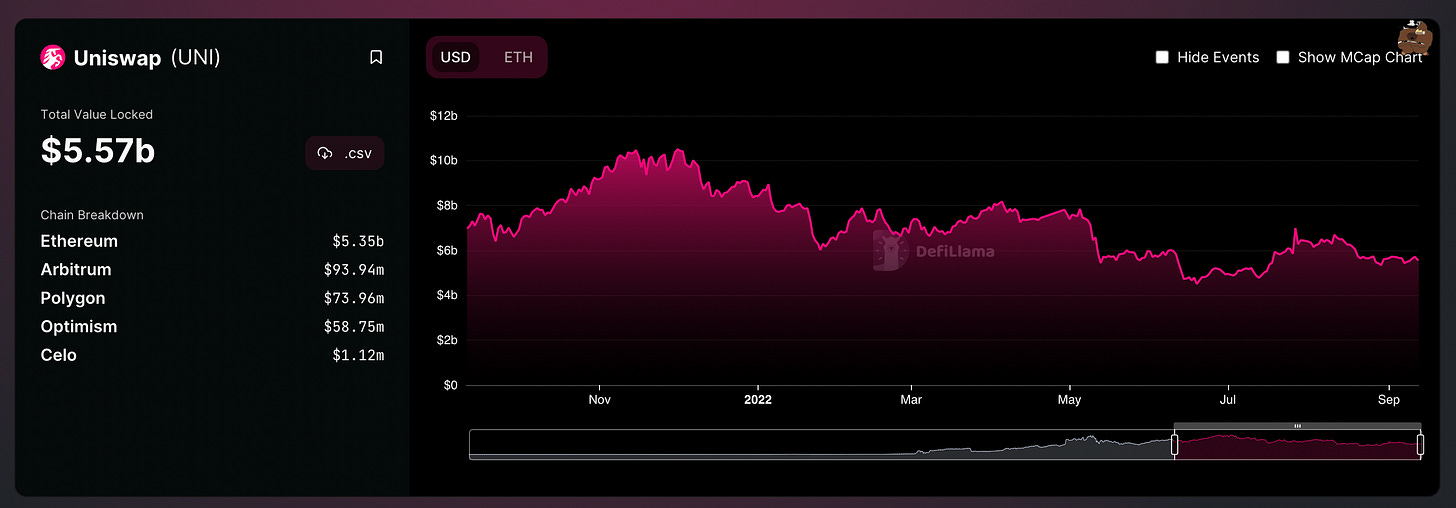
Task: Click the Total Value Locked label
Action: coord(97,115)
